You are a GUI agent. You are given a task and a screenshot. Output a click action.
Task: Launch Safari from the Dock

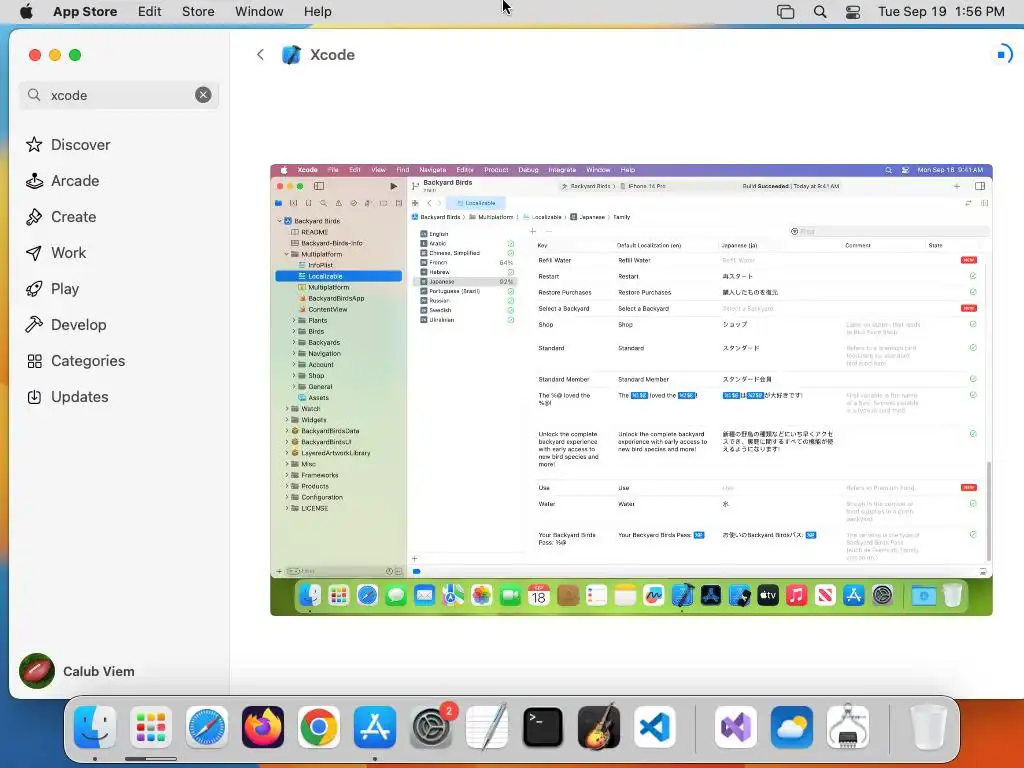click(x=207, y=727)
